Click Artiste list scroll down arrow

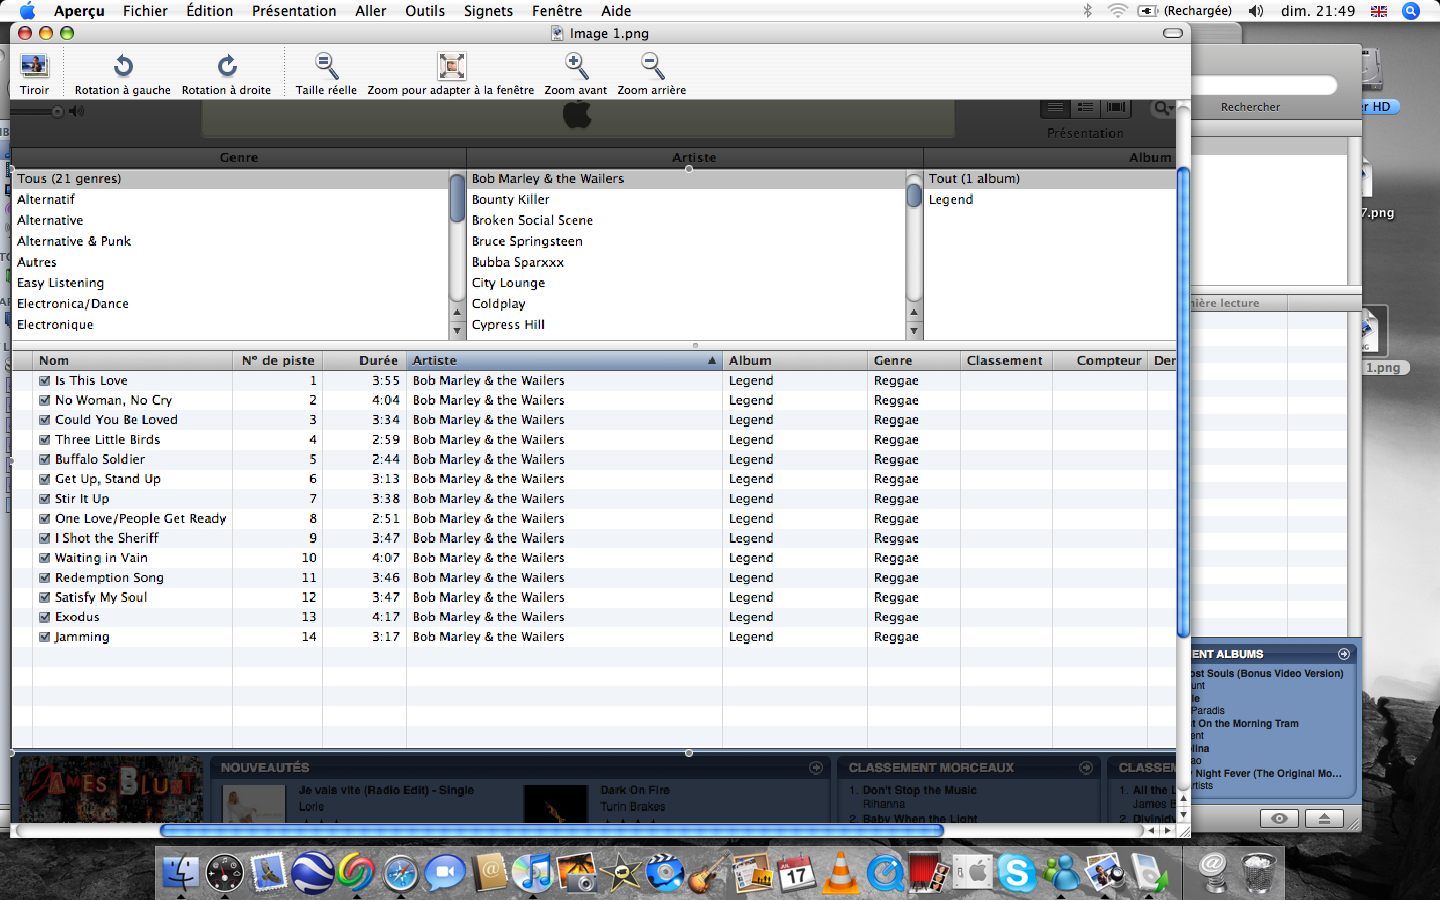click(x=914, y=331)
